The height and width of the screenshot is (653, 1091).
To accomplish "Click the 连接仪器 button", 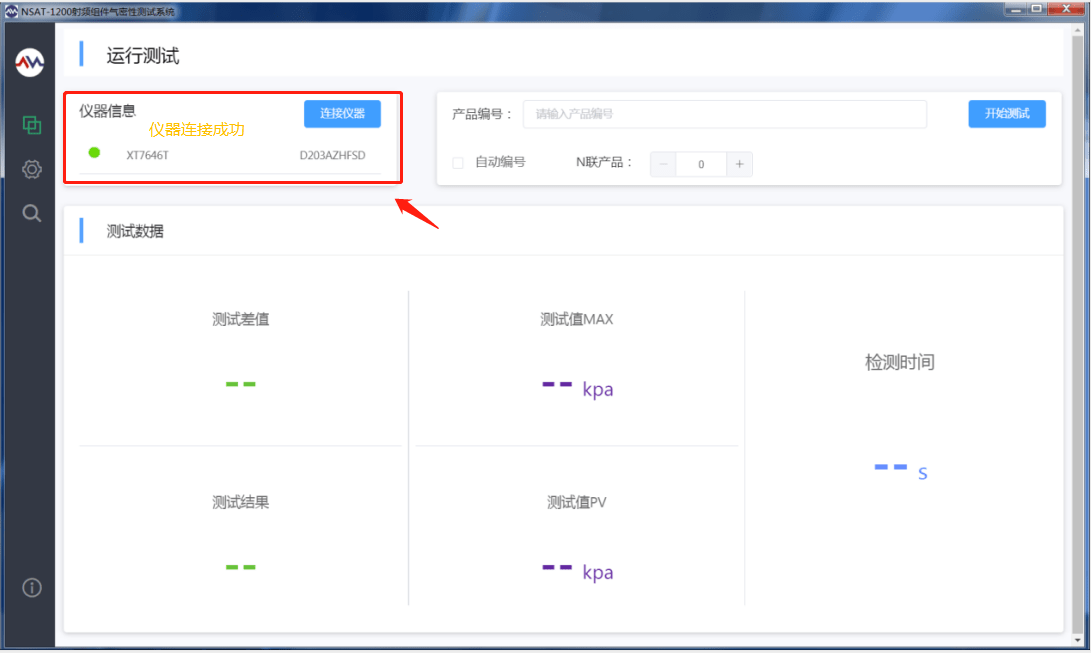I will coord(342,114).
